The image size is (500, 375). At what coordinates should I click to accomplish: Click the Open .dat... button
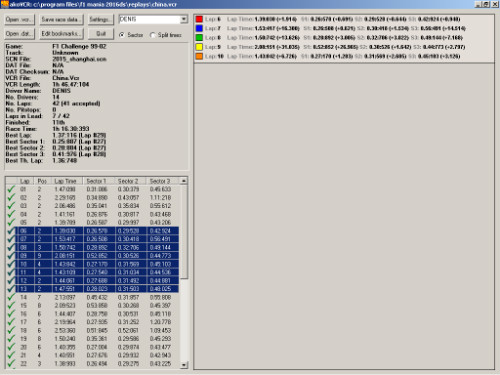click(20, 34)
